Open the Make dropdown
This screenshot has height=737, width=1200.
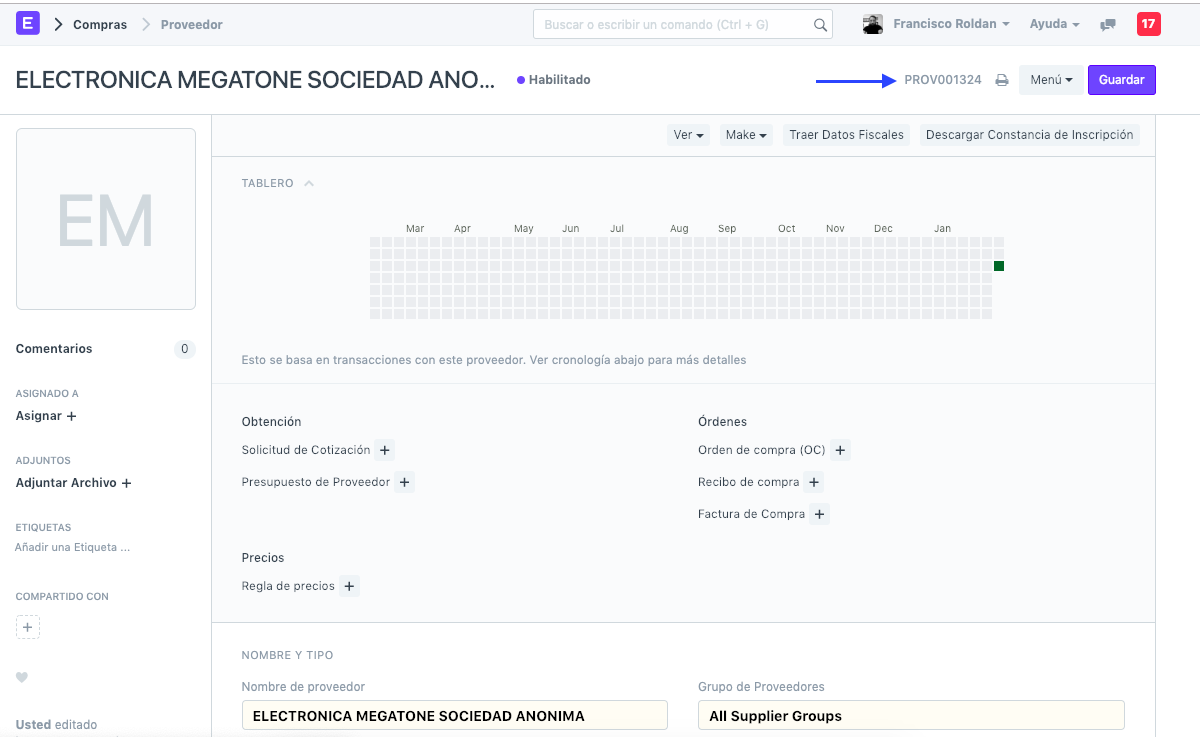pyautogui.click(x=746, y=135)
